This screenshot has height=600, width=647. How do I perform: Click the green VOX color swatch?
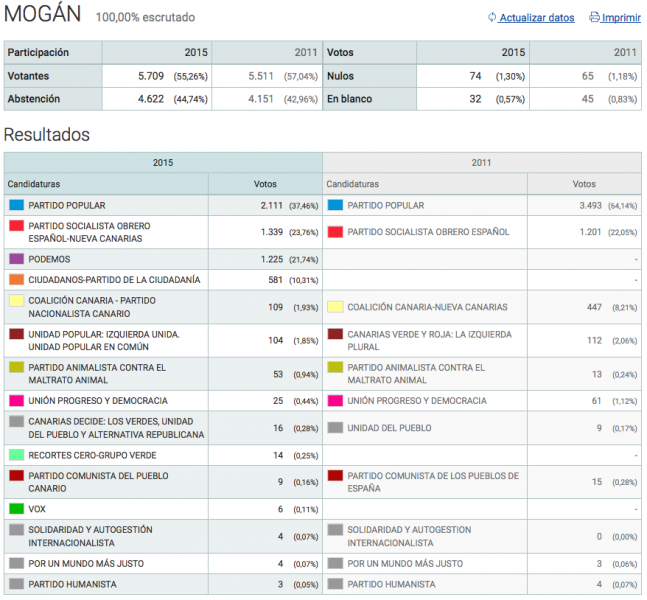coord(17,508)
